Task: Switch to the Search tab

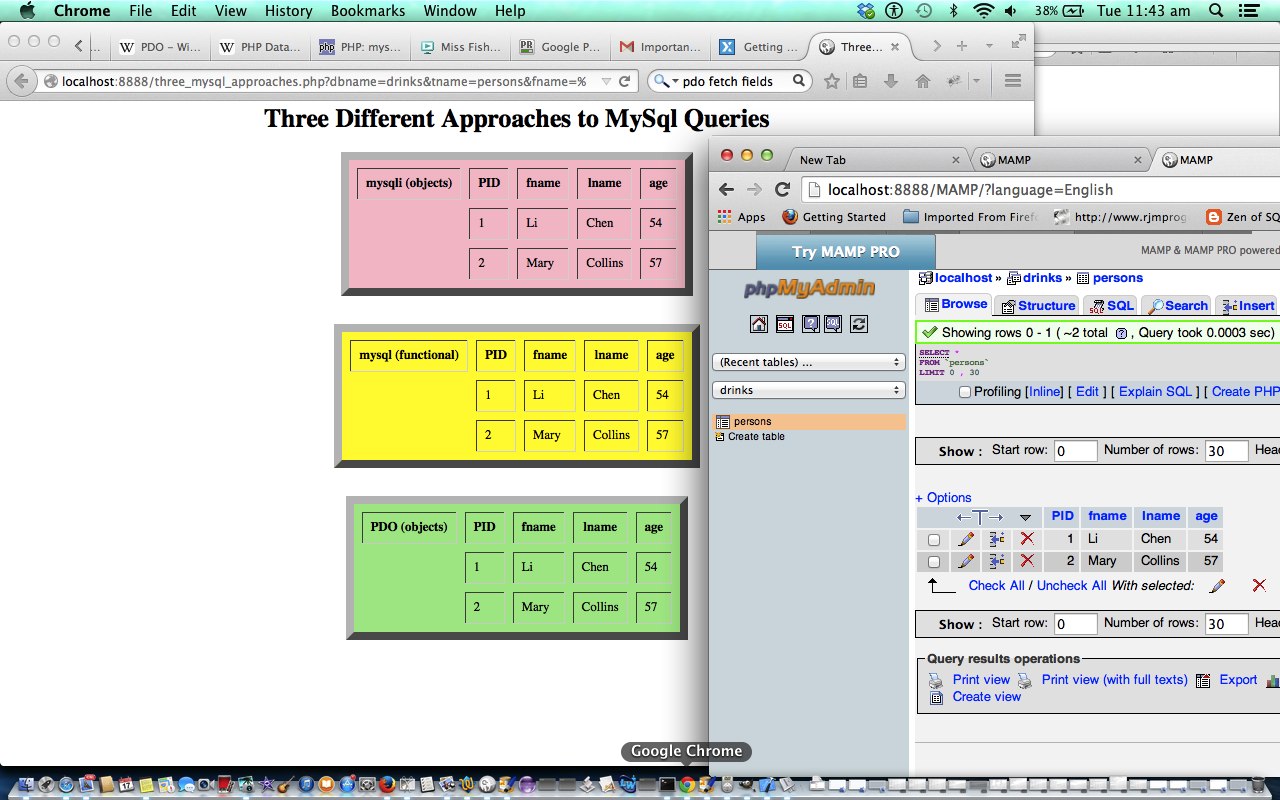Action: (1177, 305)
